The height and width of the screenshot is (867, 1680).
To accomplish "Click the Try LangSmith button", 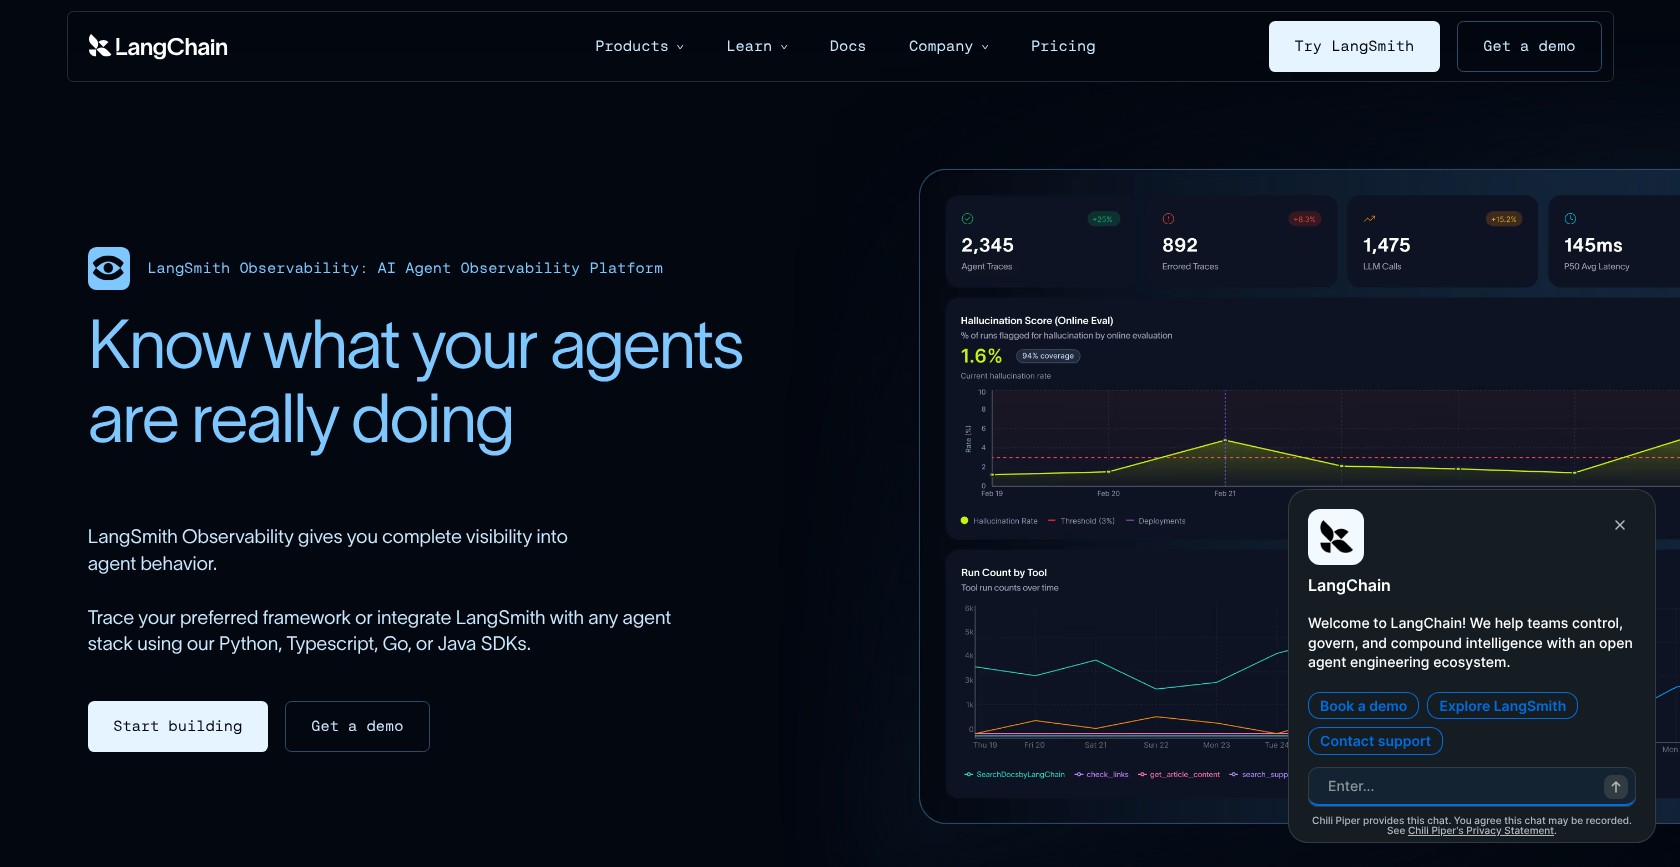I will point(1354,46).
